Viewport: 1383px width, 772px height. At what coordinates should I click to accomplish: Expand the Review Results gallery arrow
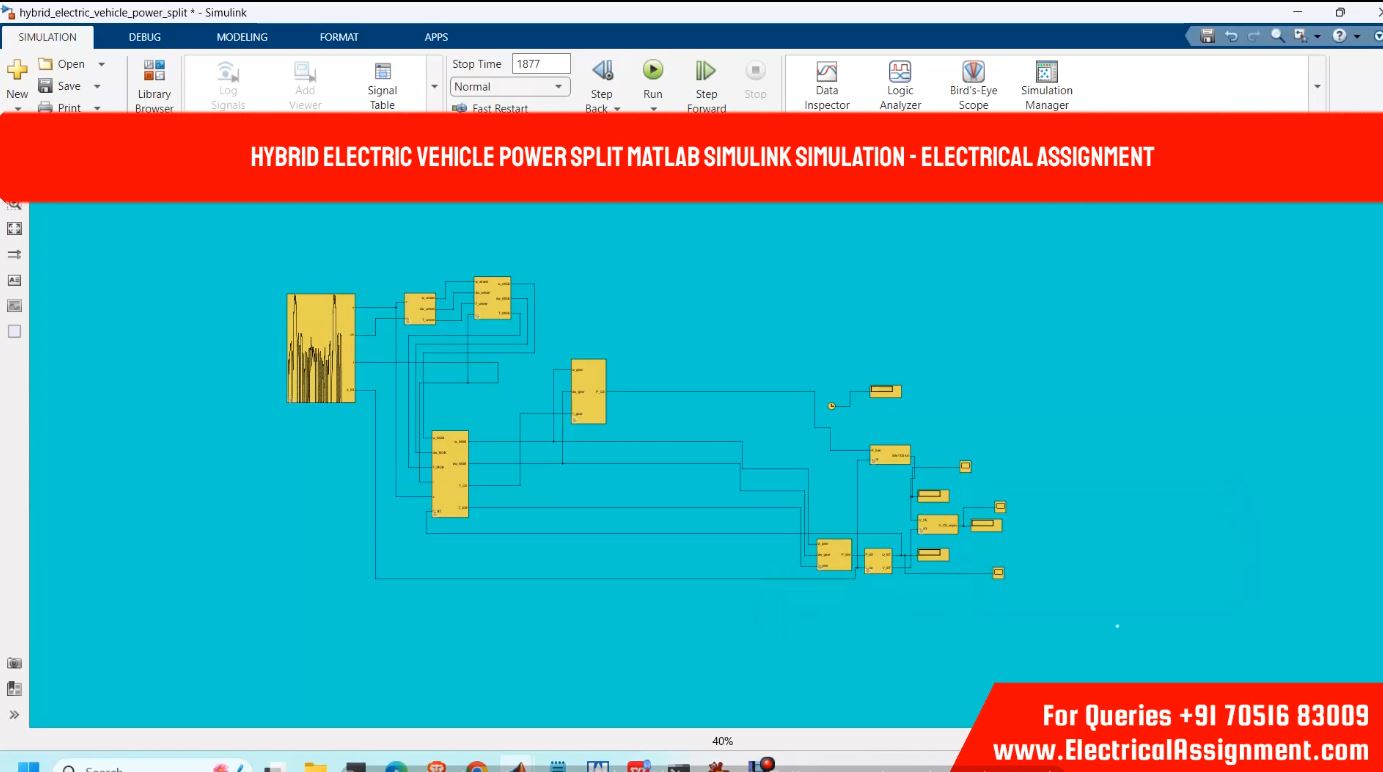pos(1317,87)
